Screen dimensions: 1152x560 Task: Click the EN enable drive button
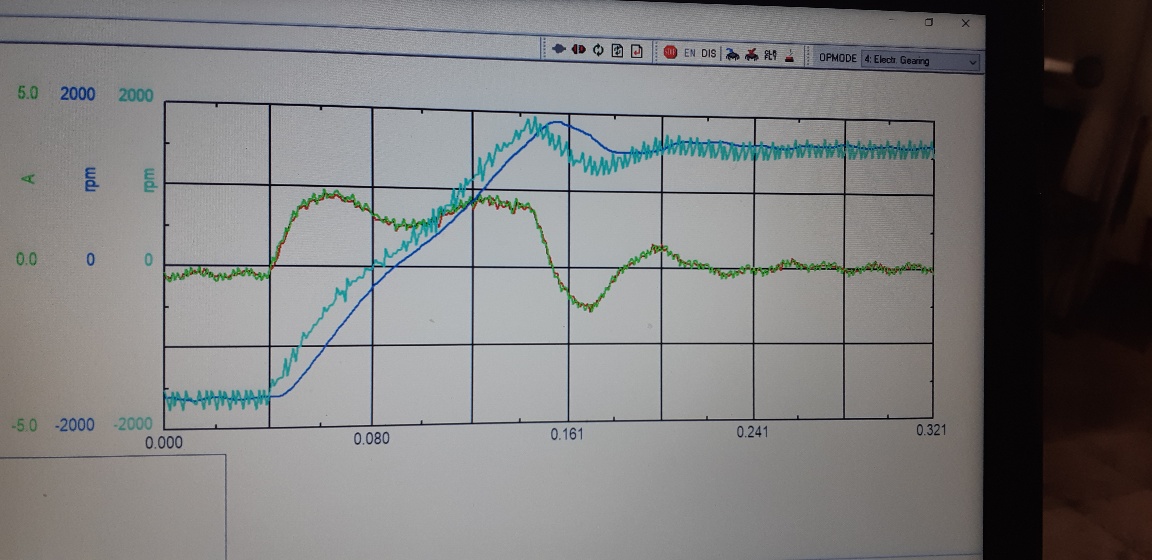click(x=690, y=53)
